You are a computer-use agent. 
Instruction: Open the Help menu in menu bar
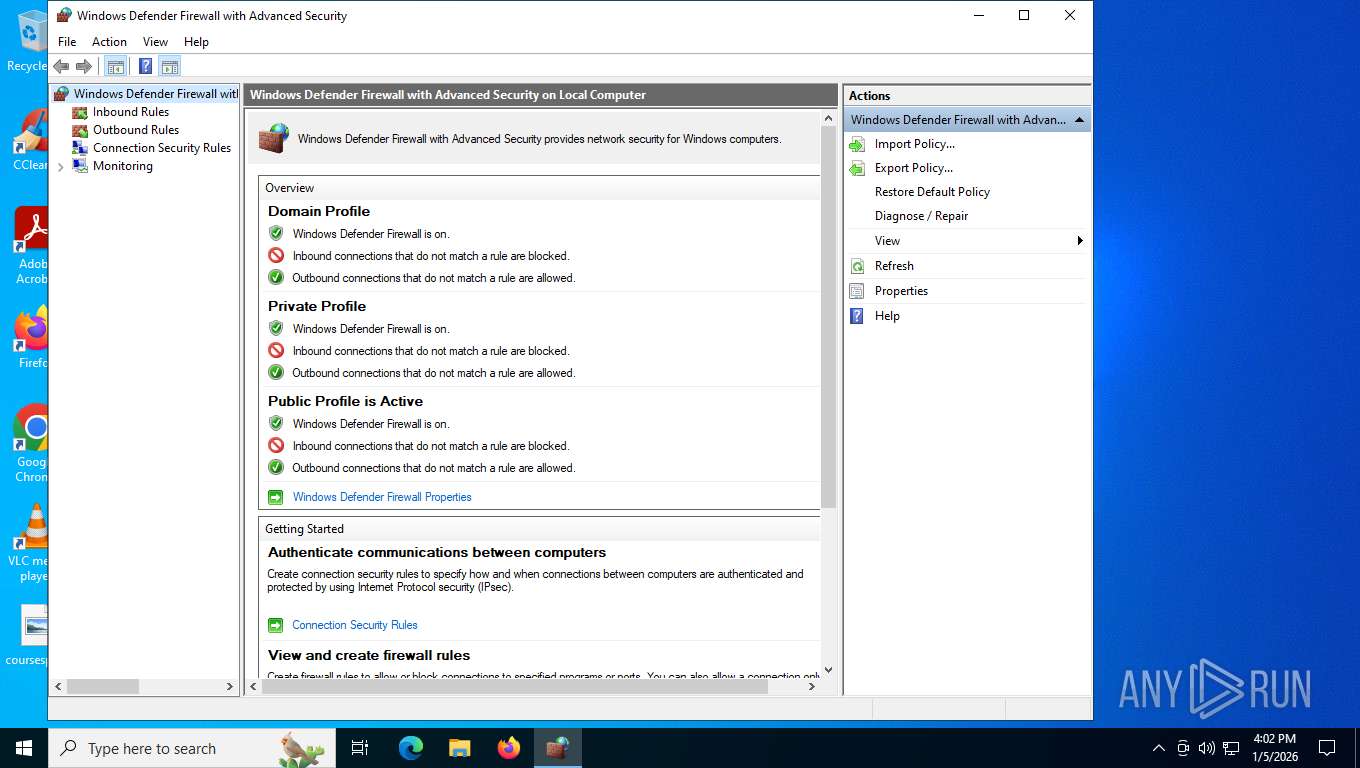point(197,42)
